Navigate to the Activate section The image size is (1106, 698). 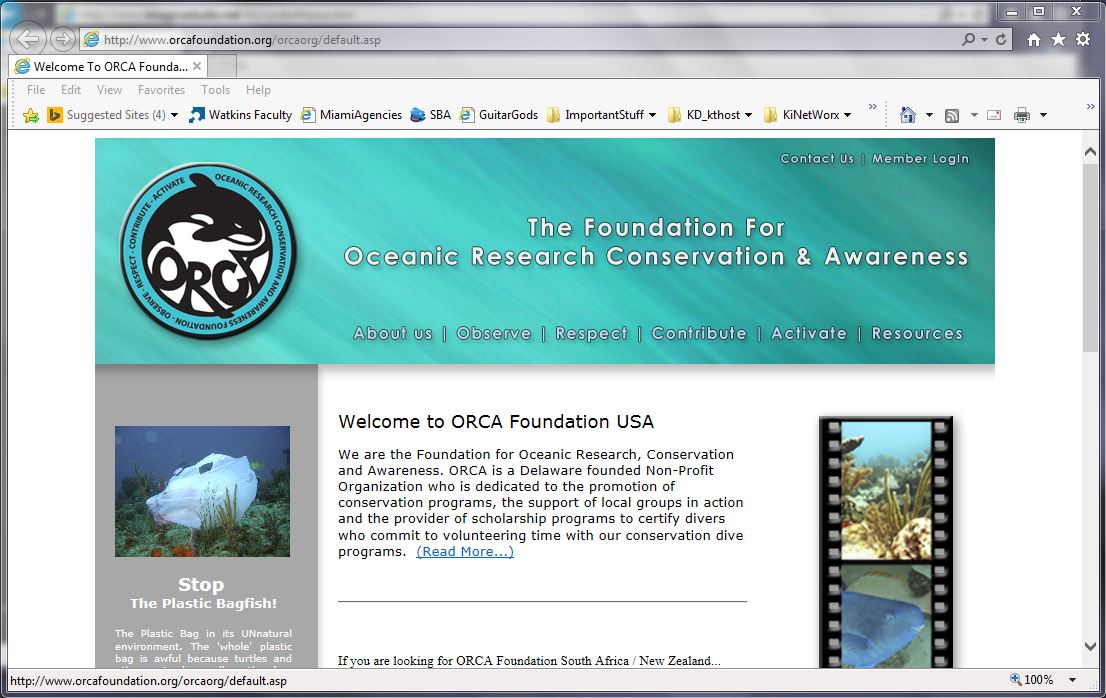[808, 333]
